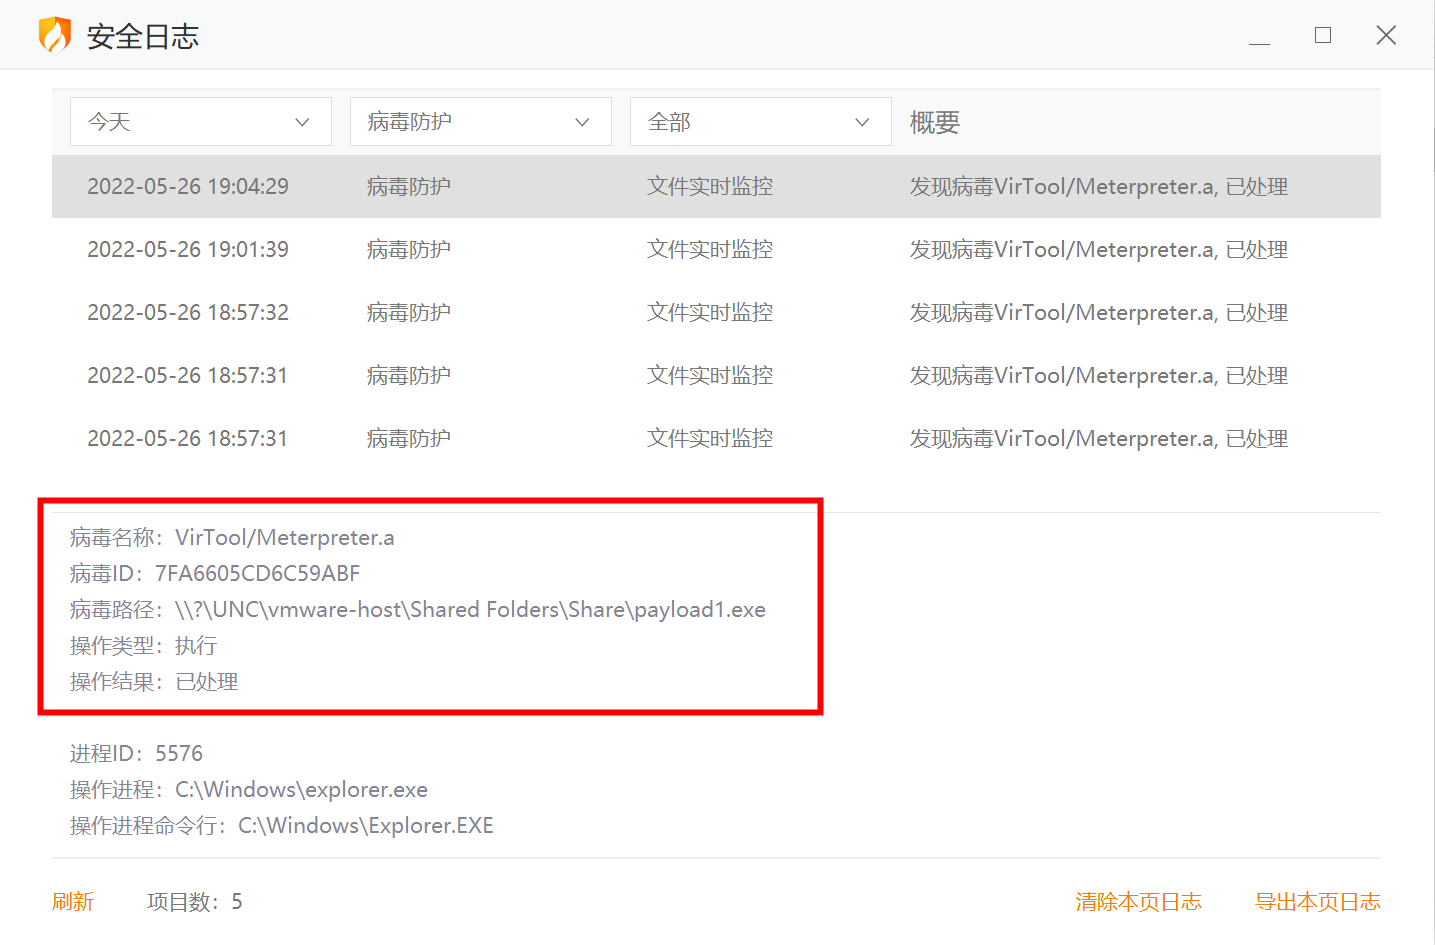Image resolution: width=1435 pixels, height=945 pixels.
Task: Maximize the 安全日志 window
Action: point(1322,36)
